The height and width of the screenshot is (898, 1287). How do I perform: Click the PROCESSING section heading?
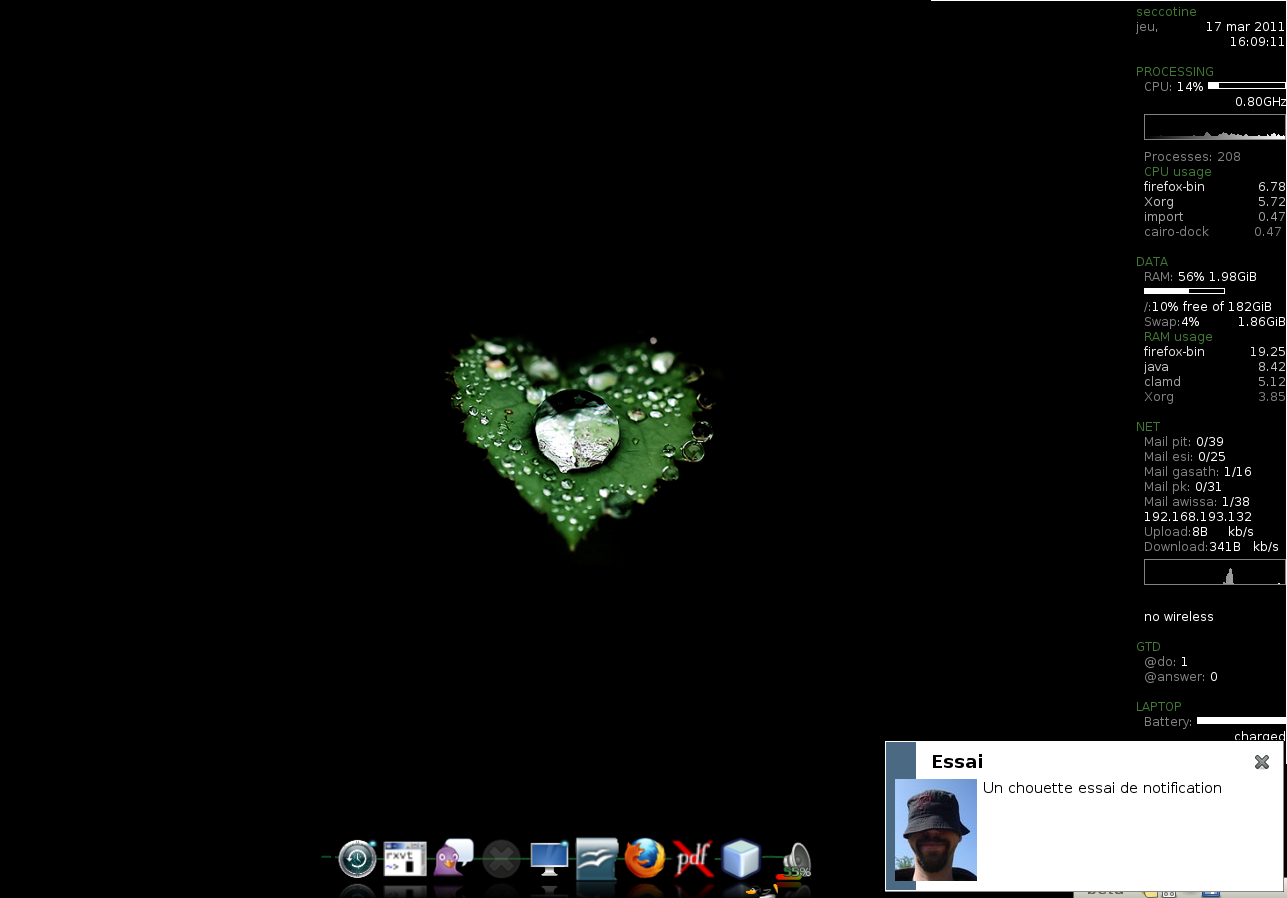pos(1175,72)
